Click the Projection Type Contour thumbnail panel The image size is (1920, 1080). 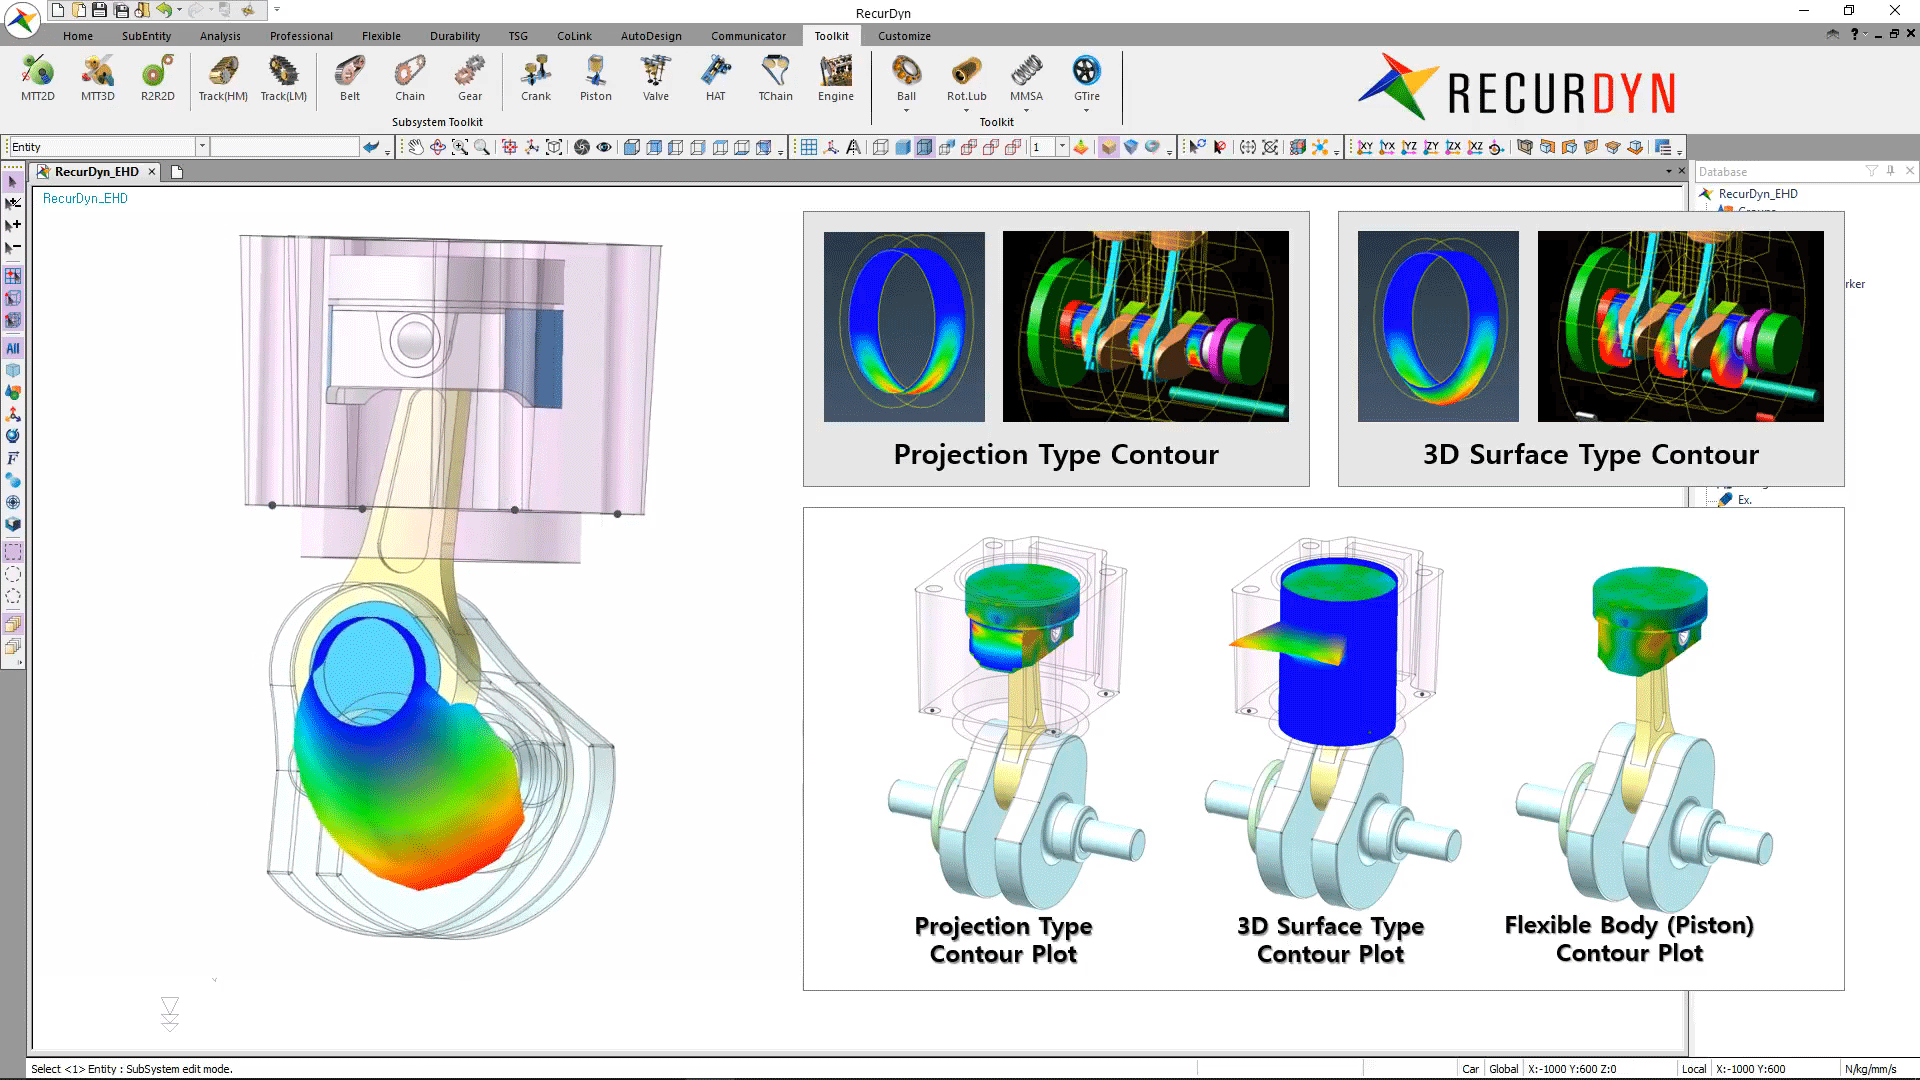click(x=1056, y=349)
